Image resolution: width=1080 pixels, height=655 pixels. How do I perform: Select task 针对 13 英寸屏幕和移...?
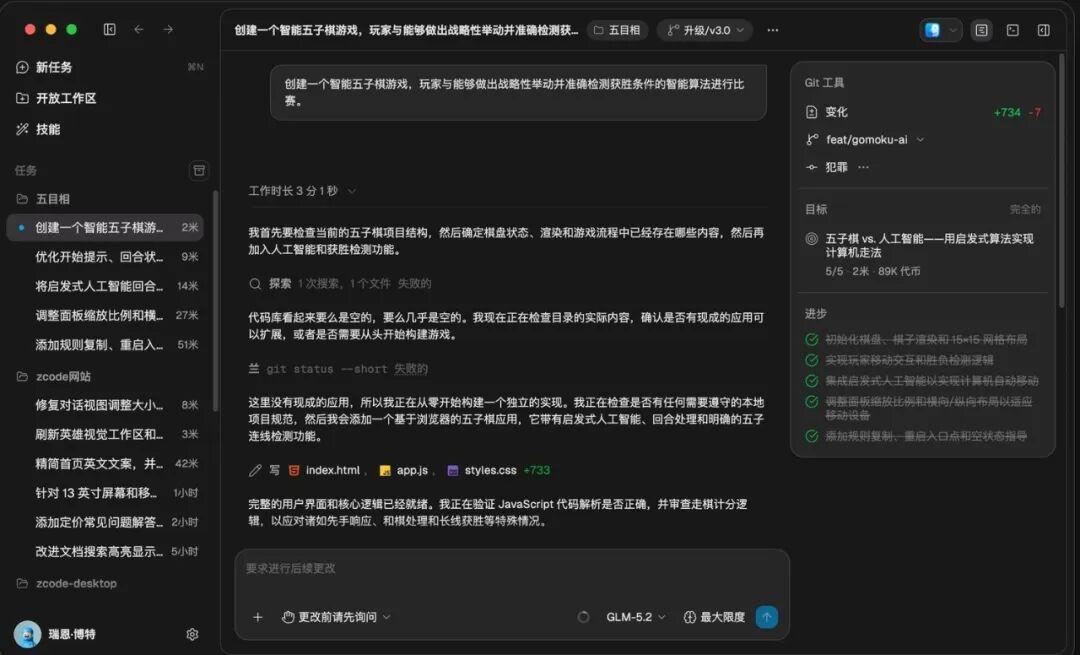tap(106, 492)
